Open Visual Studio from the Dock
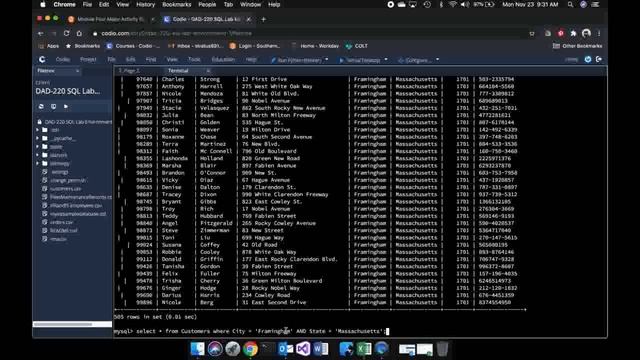 click(x=303, y=349)
